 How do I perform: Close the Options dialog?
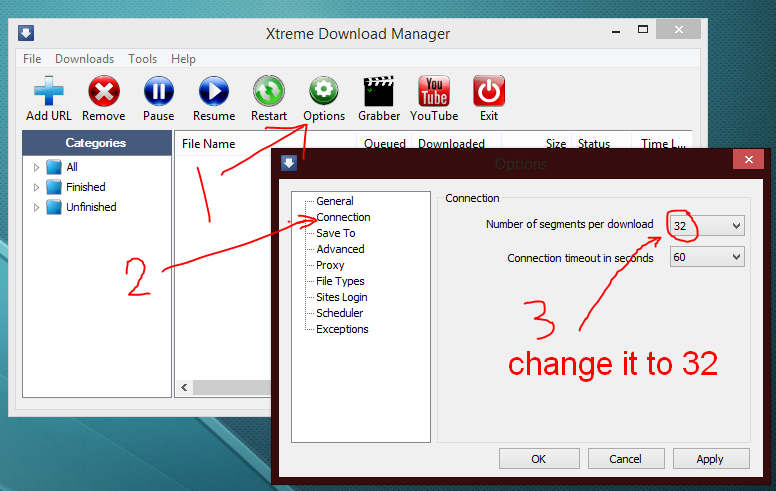pos(749,159)
